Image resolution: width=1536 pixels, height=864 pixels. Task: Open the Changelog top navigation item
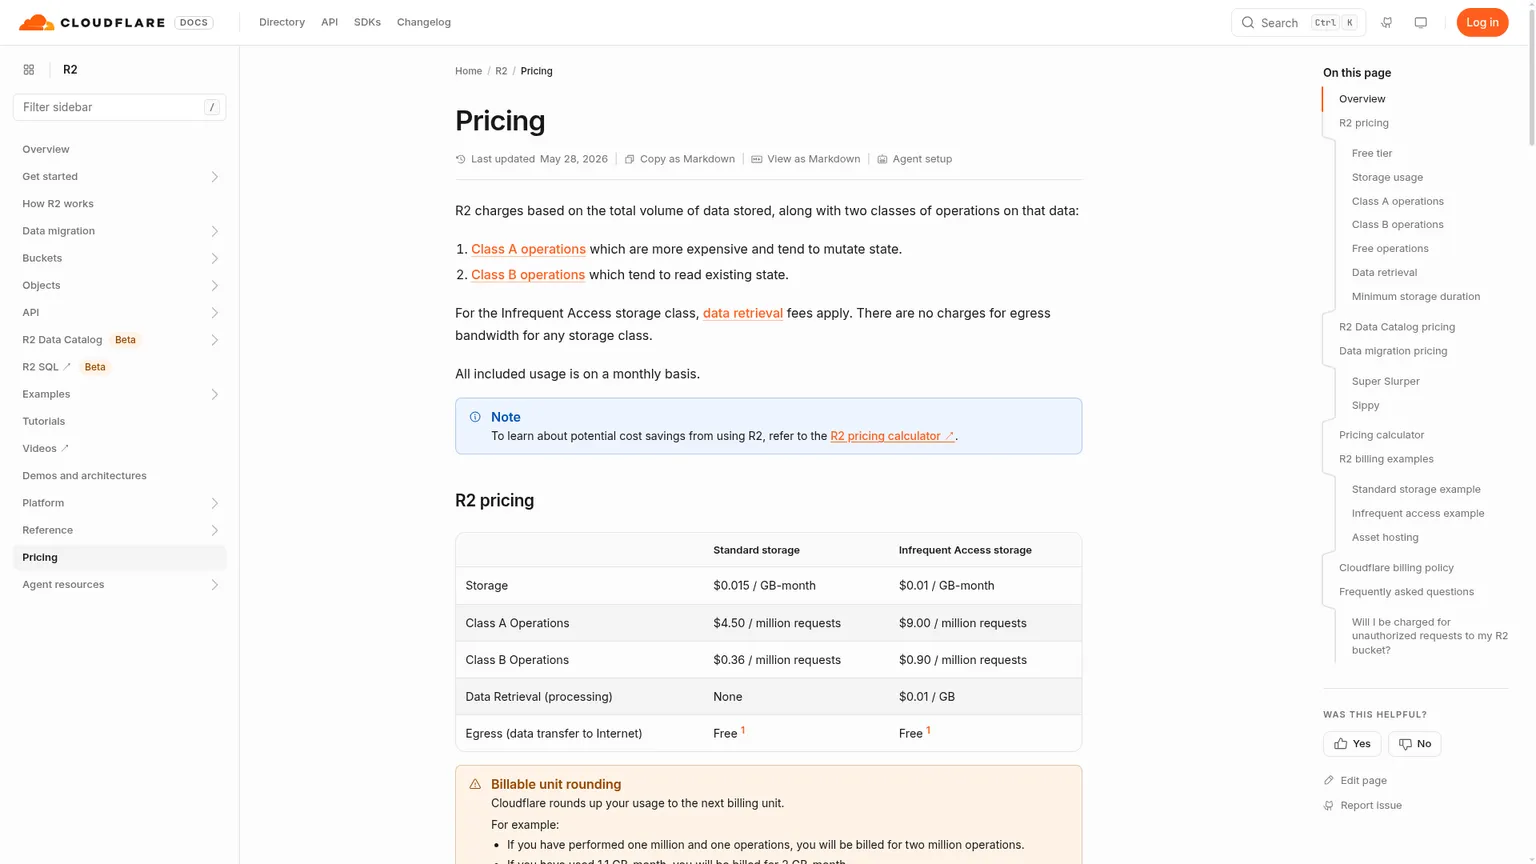tap(424, 22)
